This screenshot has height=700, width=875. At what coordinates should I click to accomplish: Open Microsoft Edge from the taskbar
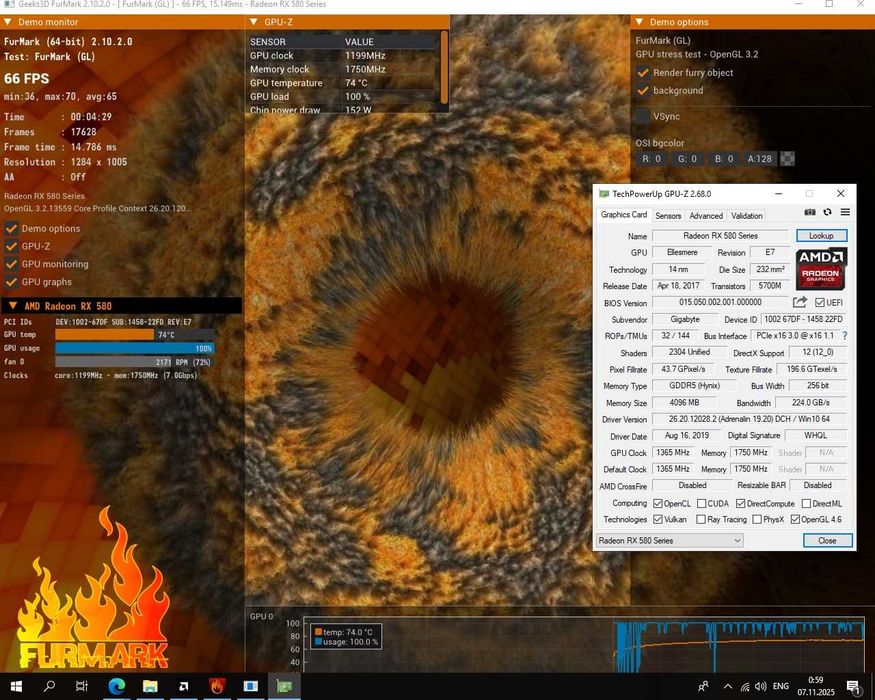point(116,686)
